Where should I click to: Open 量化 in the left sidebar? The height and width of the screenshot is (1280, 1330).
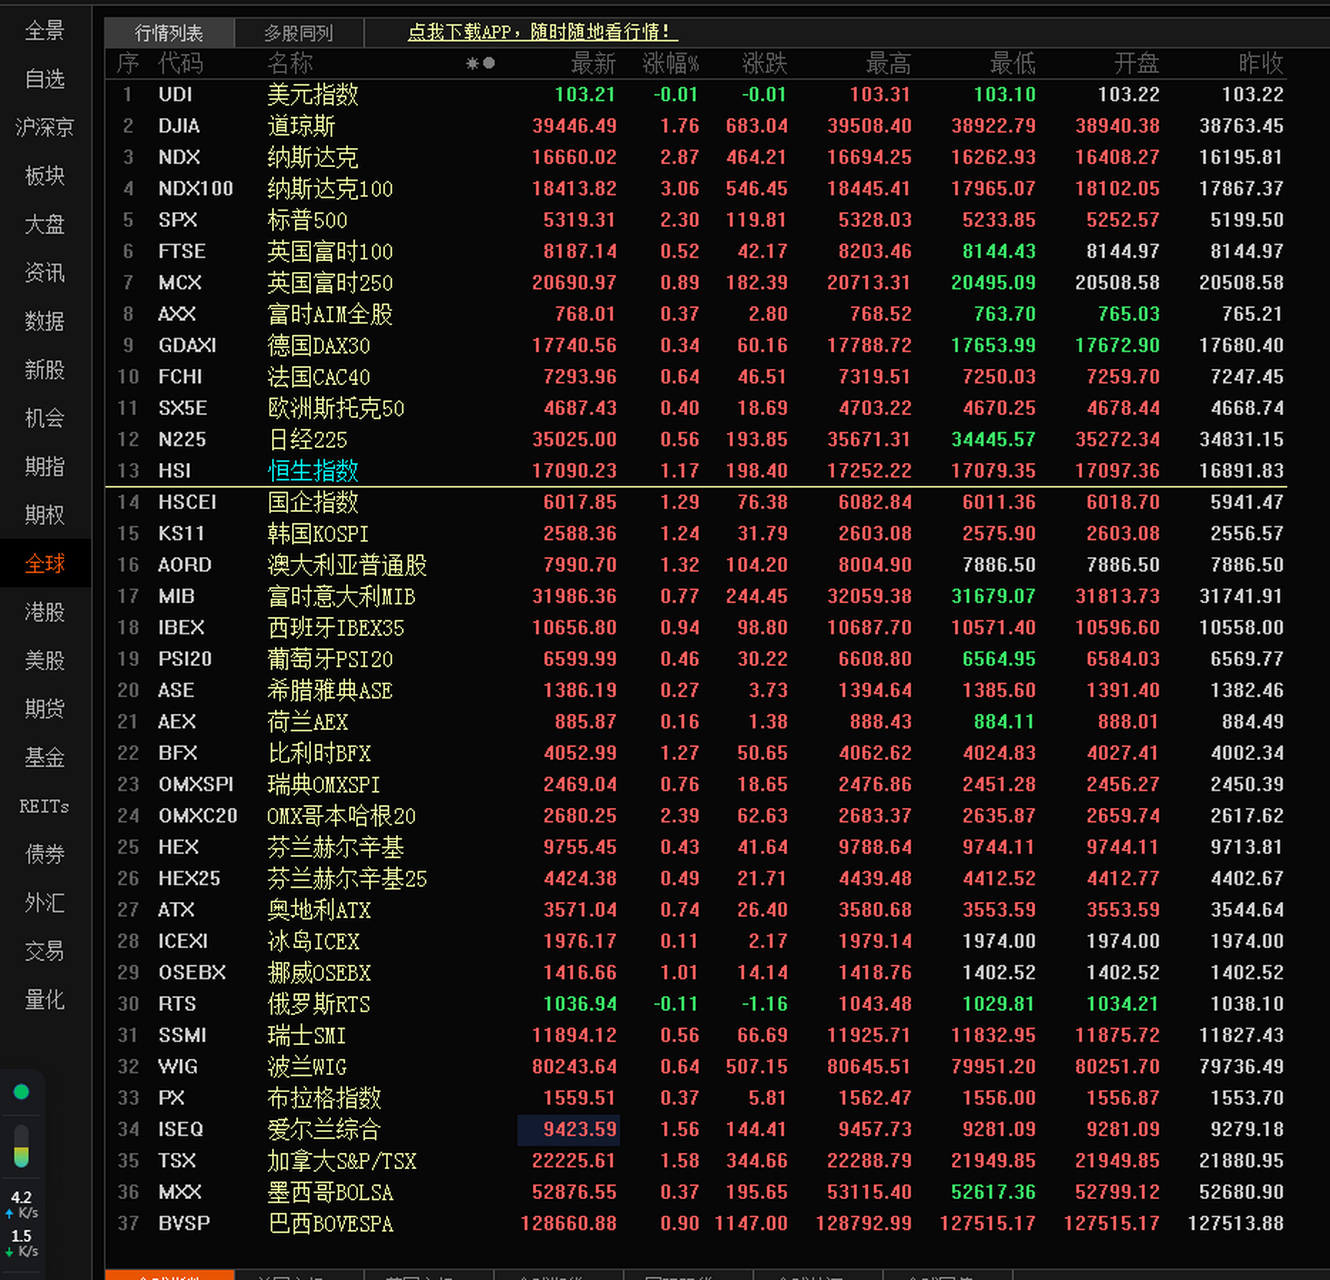pyautogui.click(x=45, y=1000)
